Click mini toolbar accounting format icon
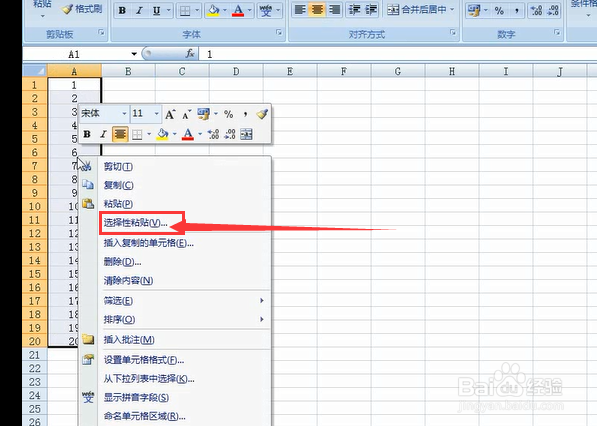This screenshot has width=597, height=426. click(x=204, y=114)
